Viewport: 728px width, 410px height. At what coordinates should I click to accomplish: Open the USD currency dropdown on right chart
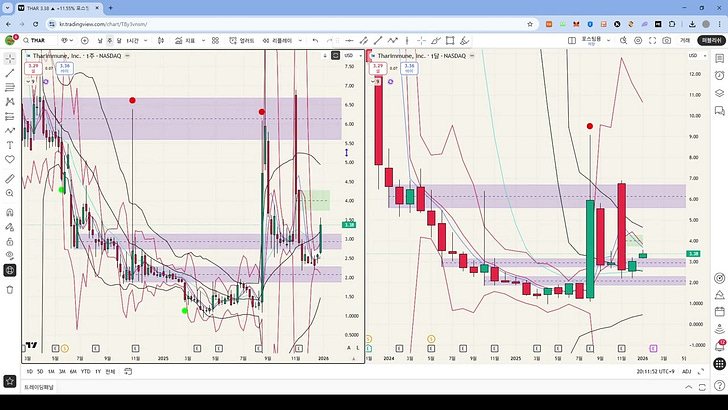coord(697,55)
